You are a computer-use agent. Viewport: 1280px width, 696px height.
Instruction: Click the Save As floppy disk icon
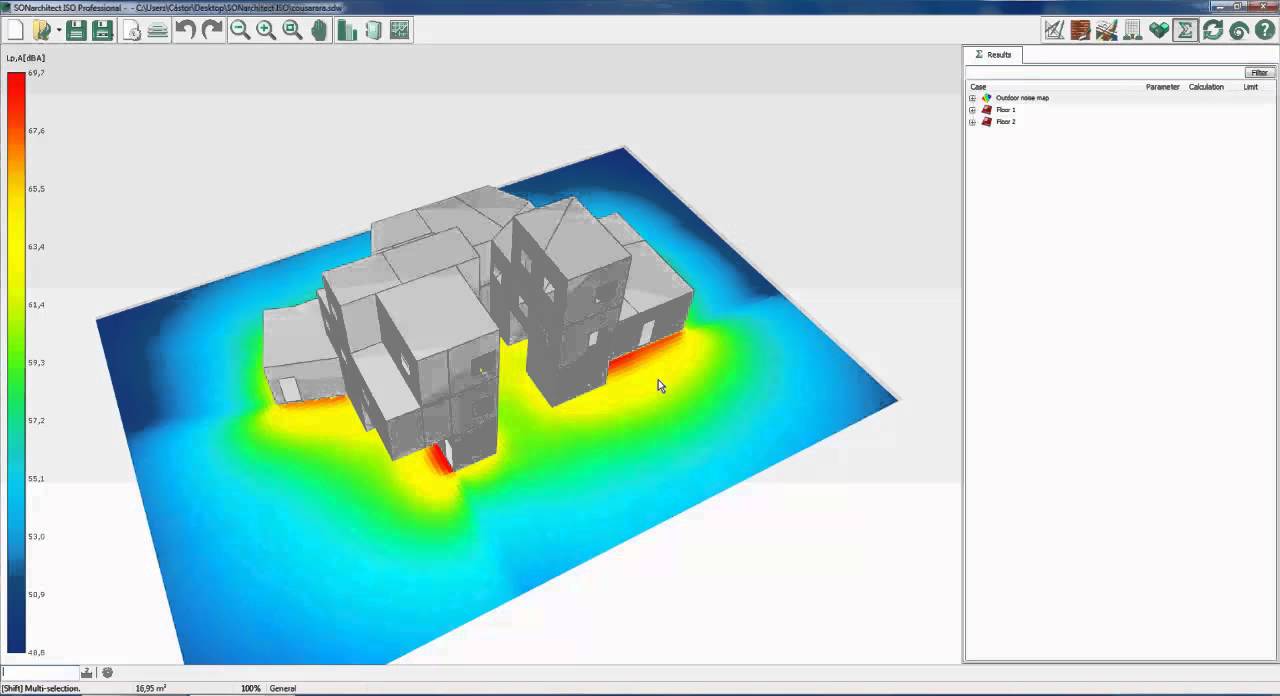102,30
